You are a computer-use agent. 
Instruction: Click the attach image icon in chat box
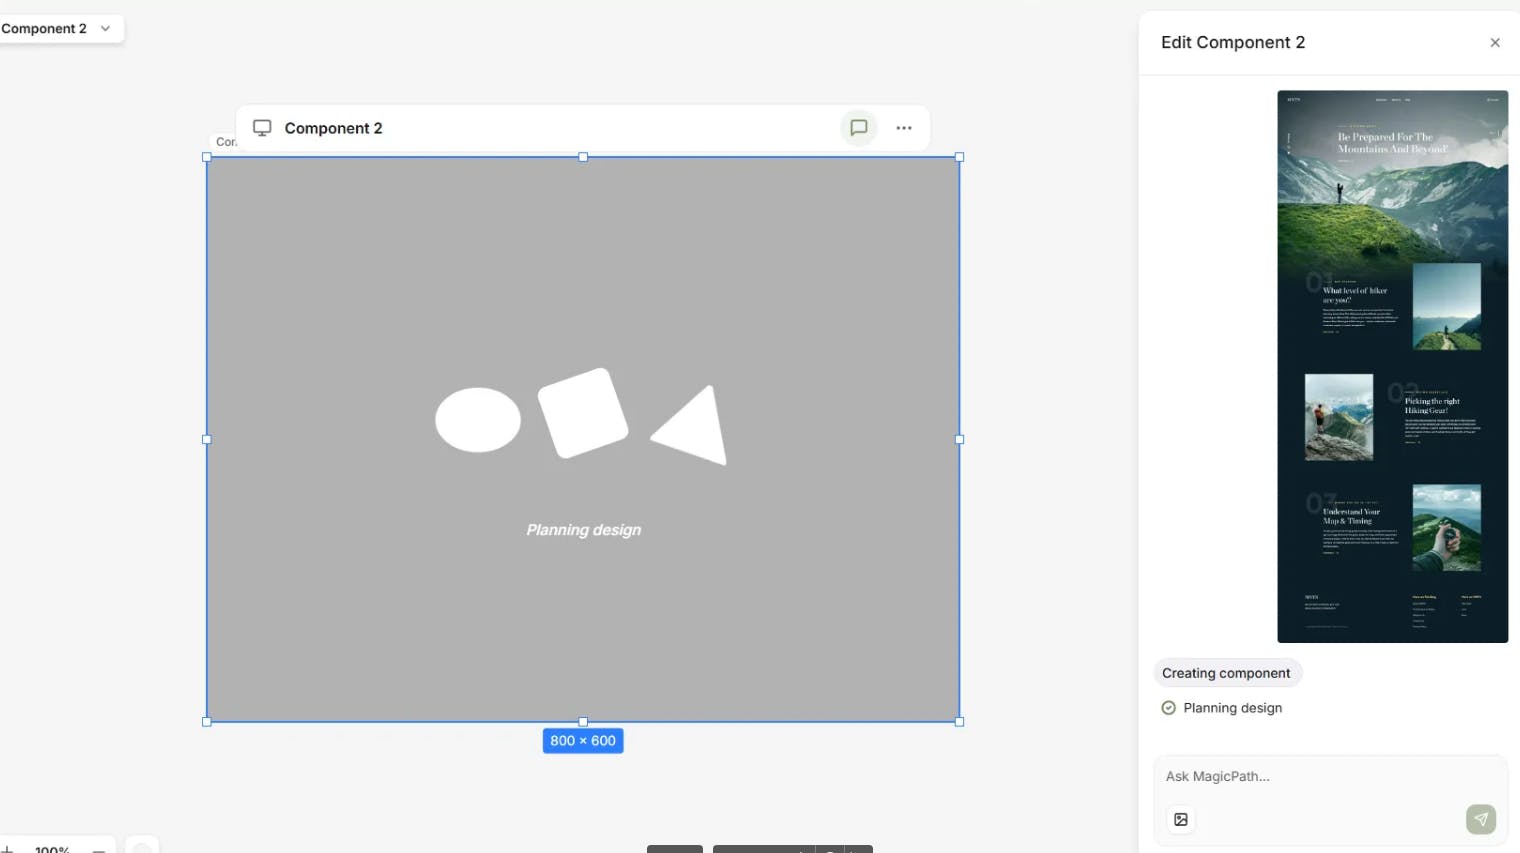(x=1181, y=819)
